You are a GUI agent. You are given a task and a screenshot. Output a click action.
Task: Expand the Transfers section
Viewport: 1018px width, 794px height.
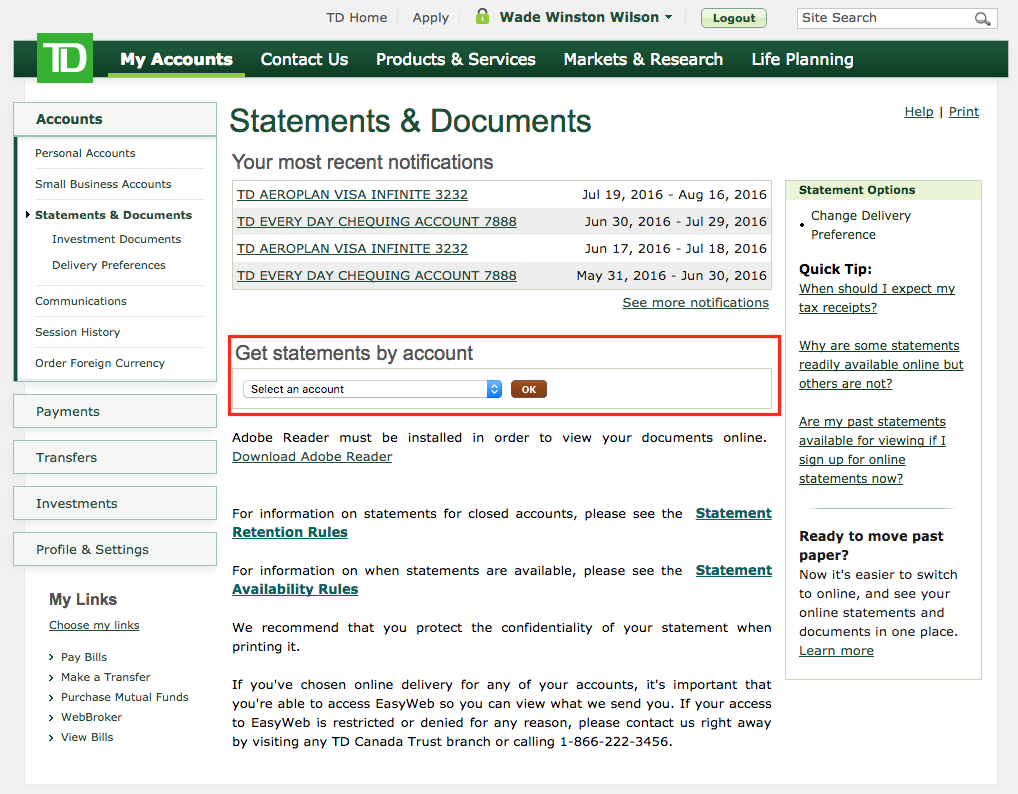[x=115, y=458]
